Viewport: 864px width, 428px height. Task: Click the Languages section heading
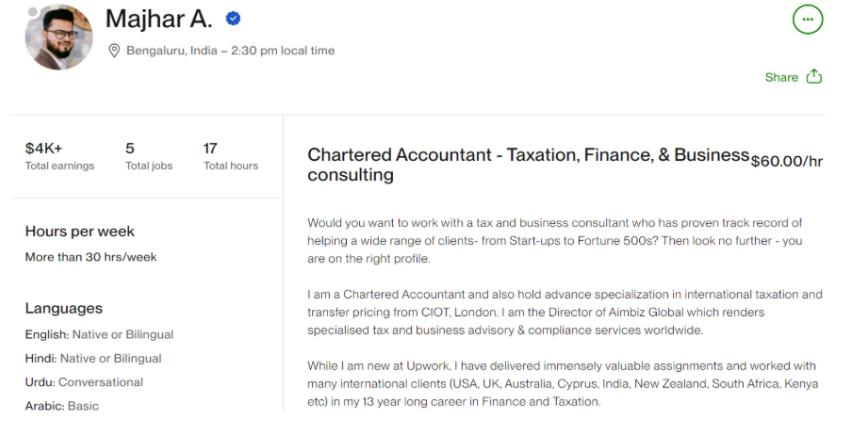[x=64, y=308]
